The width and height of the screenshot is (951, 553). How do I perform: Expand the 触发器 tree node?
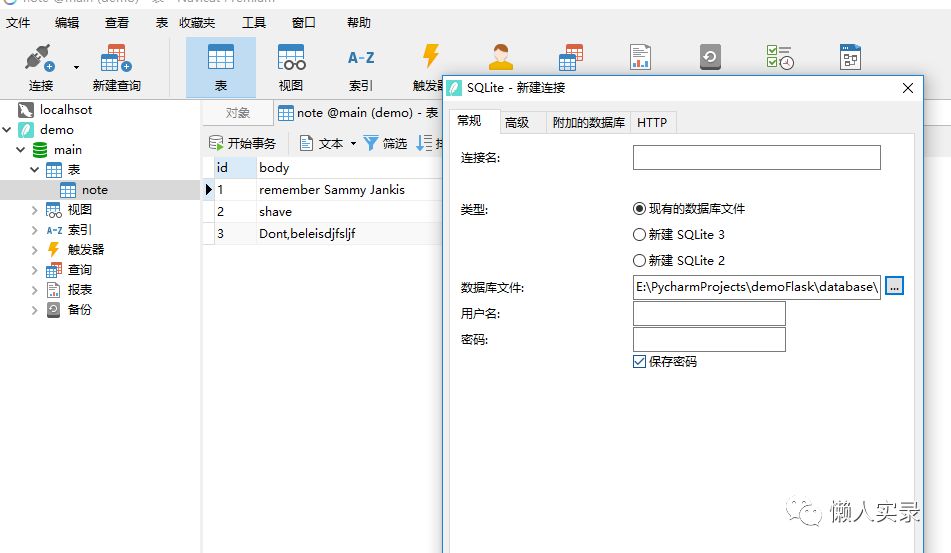pos(35,250)
